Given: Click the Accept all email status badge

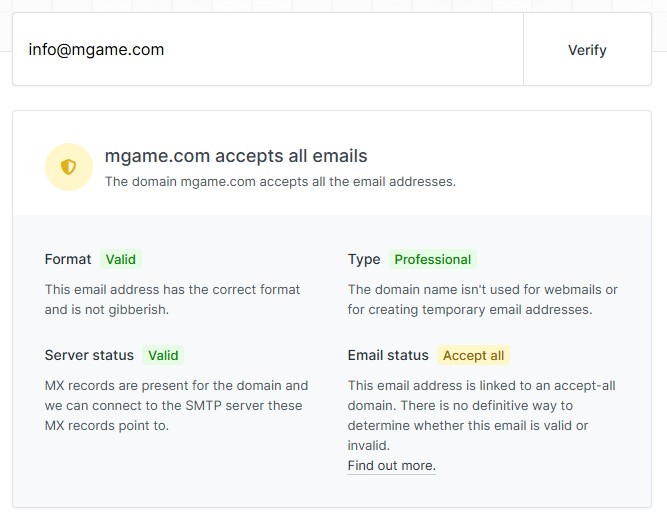Looking at the screenshot, I should (473, 355).
